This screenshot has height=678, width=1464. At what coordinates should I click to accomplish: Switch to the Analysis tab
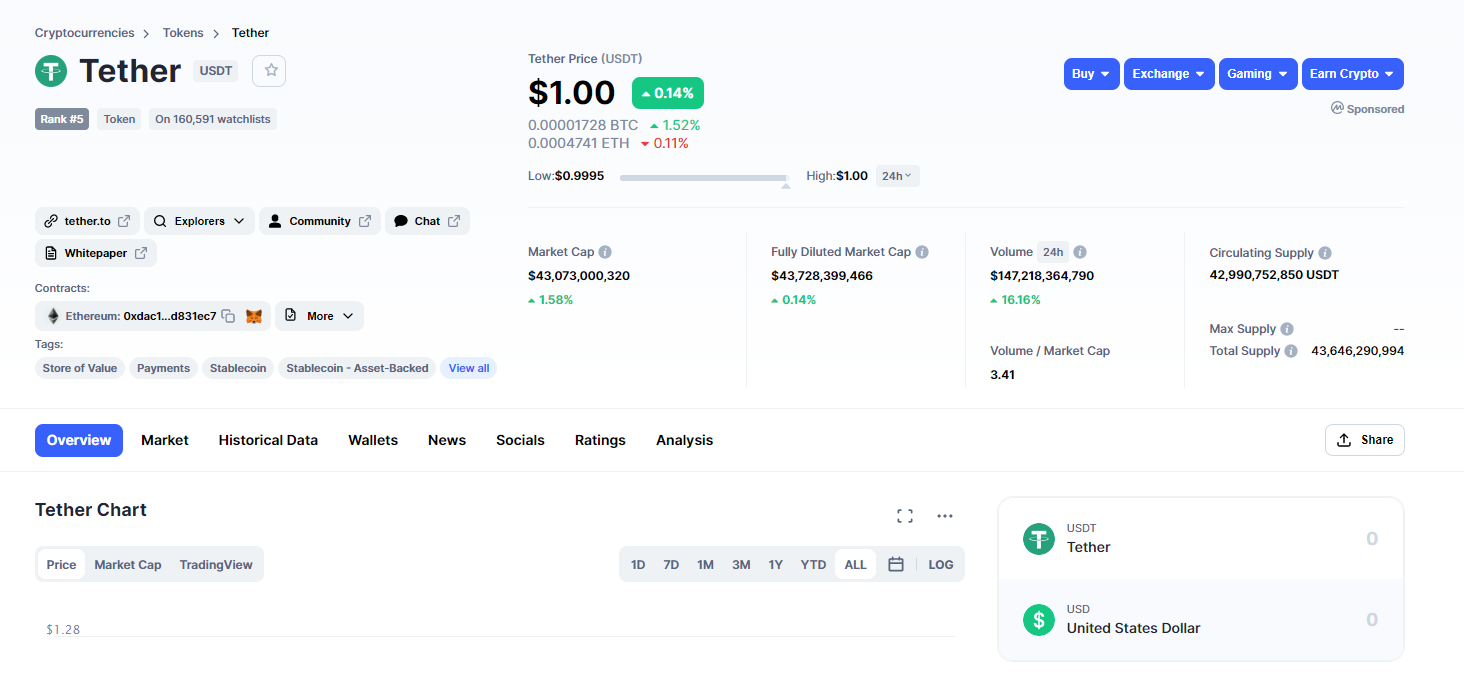(x=685, y=440)
